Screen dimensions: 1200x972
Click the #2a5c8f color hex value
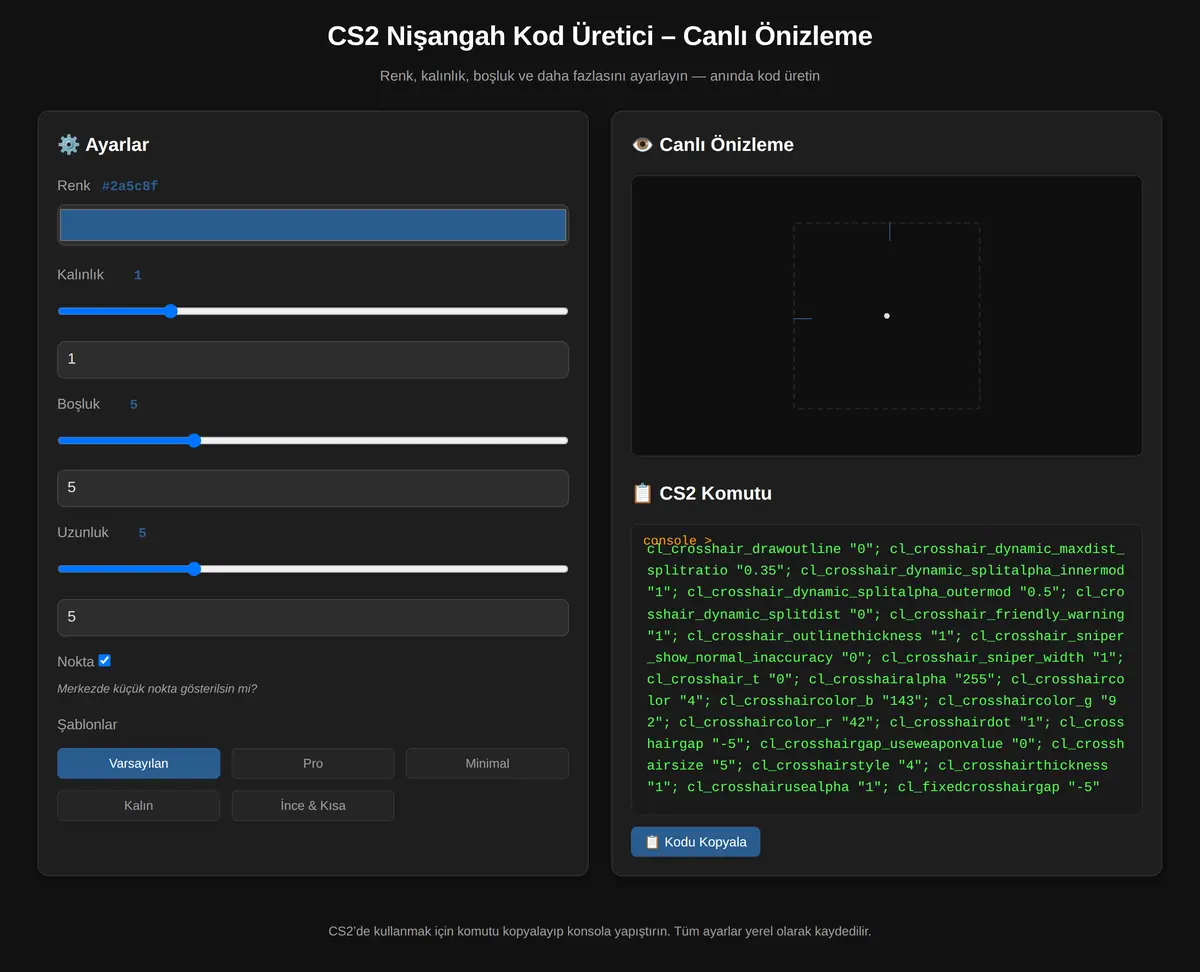click(130, 186)
